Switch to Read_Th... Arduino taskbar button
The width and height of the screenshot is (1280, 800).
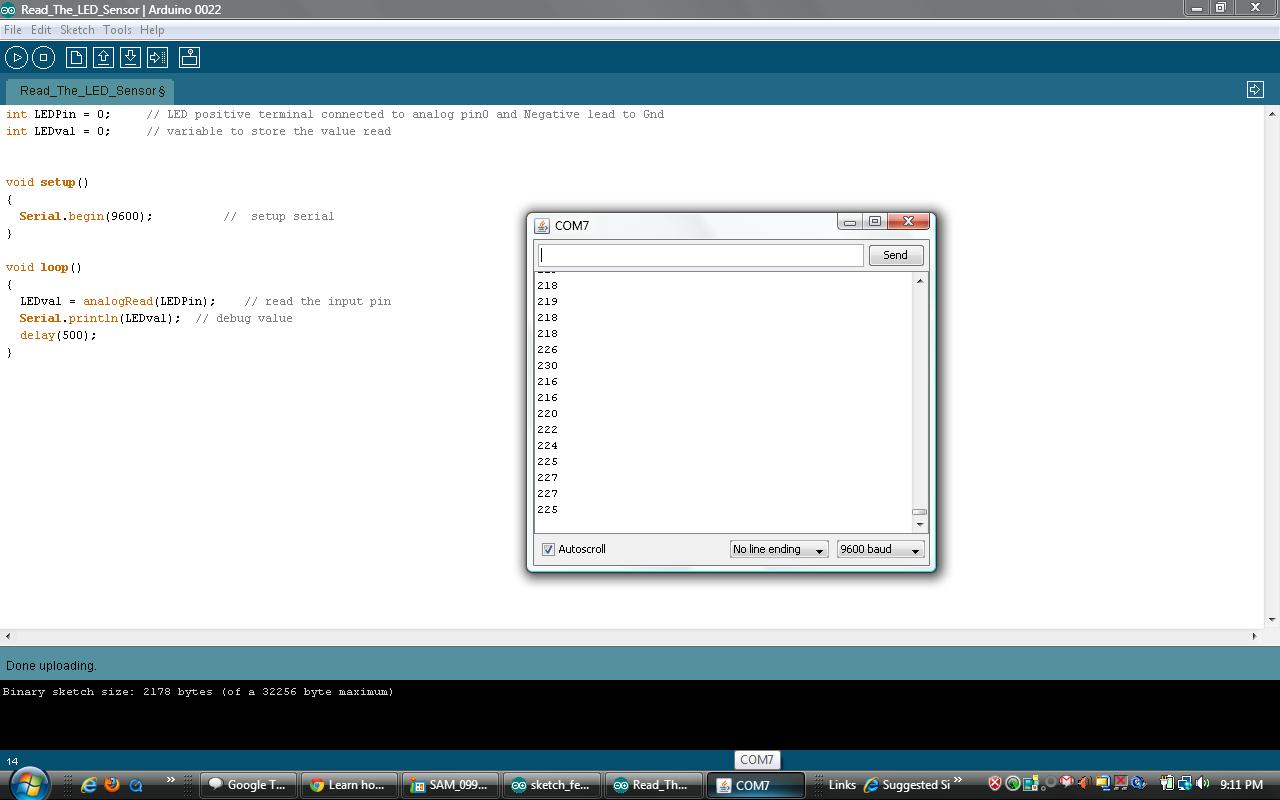[x=653, y=785]
